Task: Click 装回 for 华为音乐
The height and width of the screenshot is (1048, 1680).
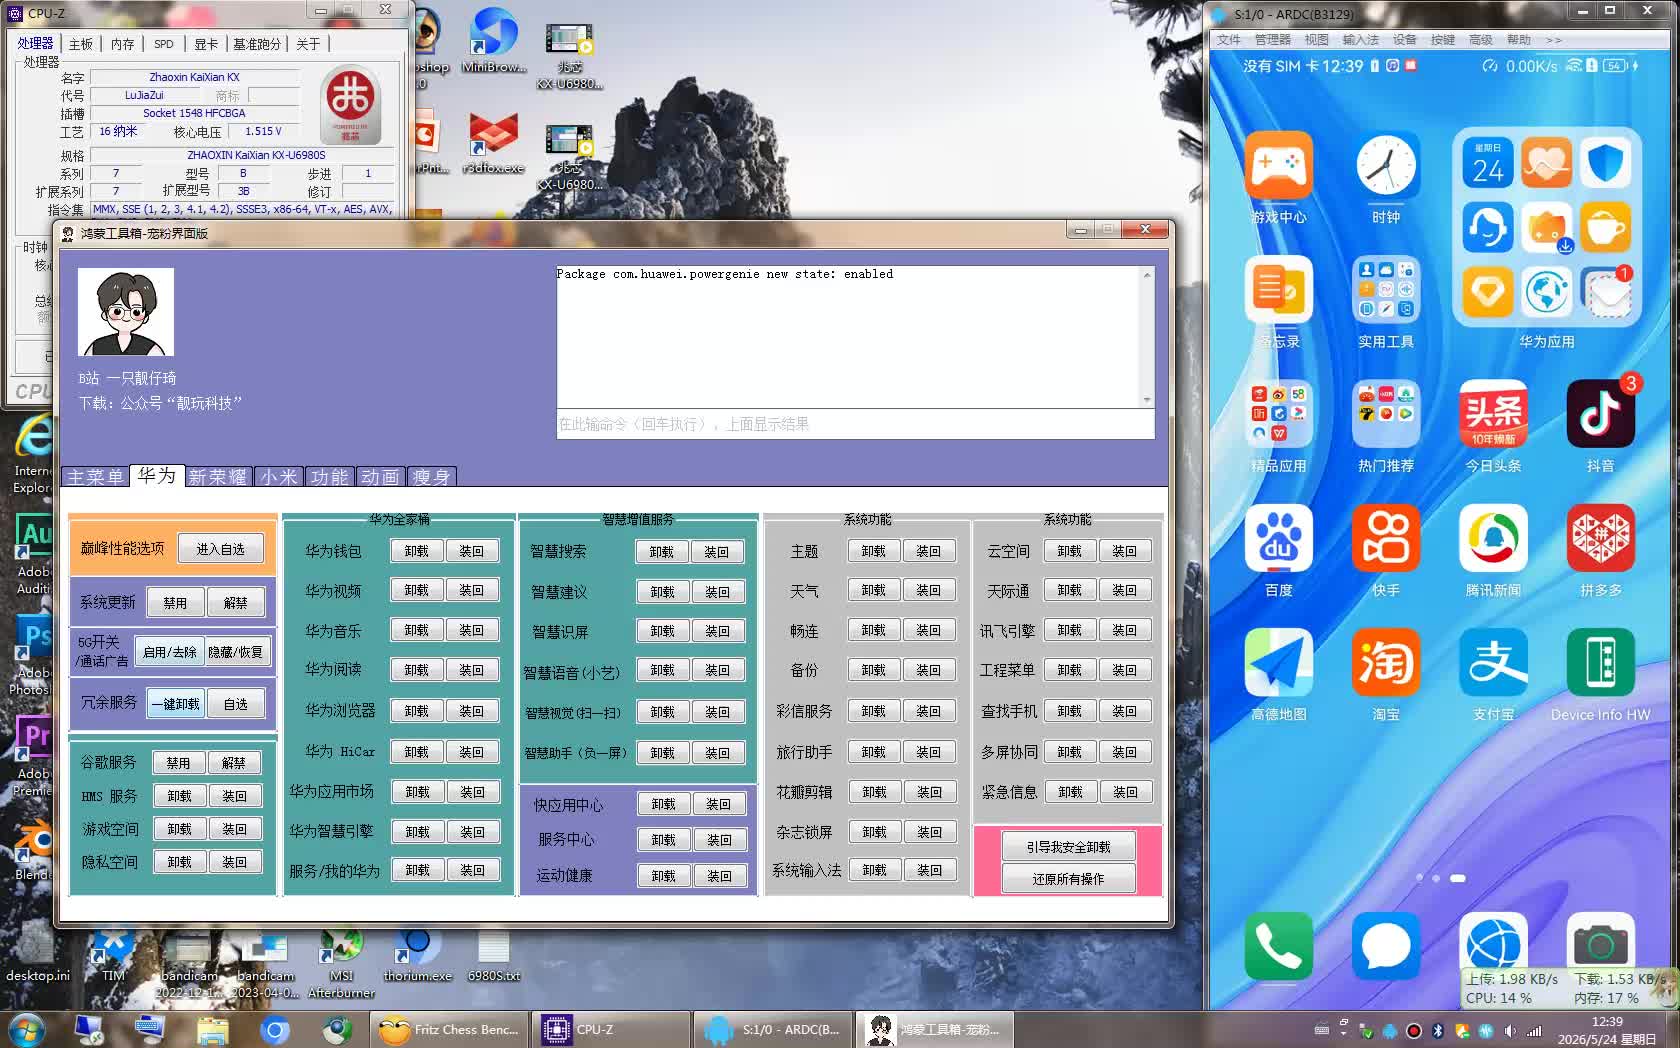Action: point(471,631)
